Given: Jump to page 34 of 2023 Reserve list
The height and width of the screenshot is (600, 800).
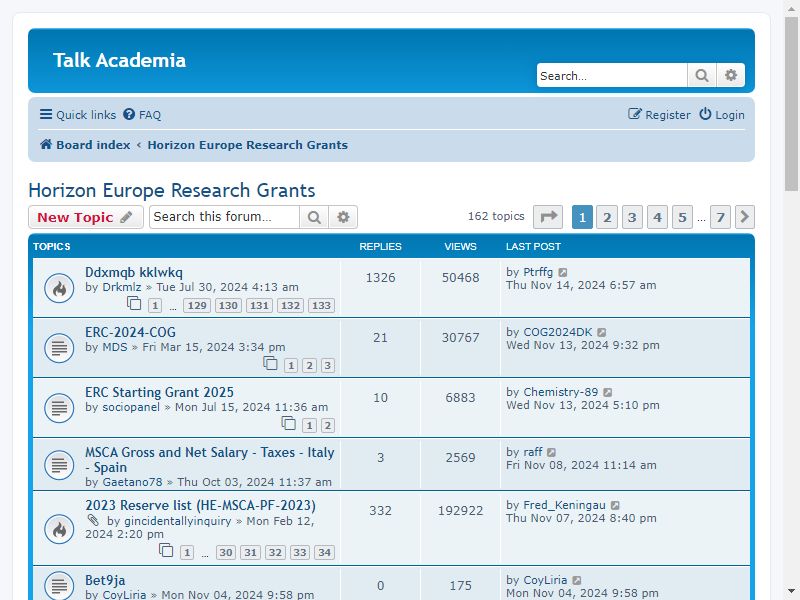Looking at the screenshot, I should tap(324, 553).
